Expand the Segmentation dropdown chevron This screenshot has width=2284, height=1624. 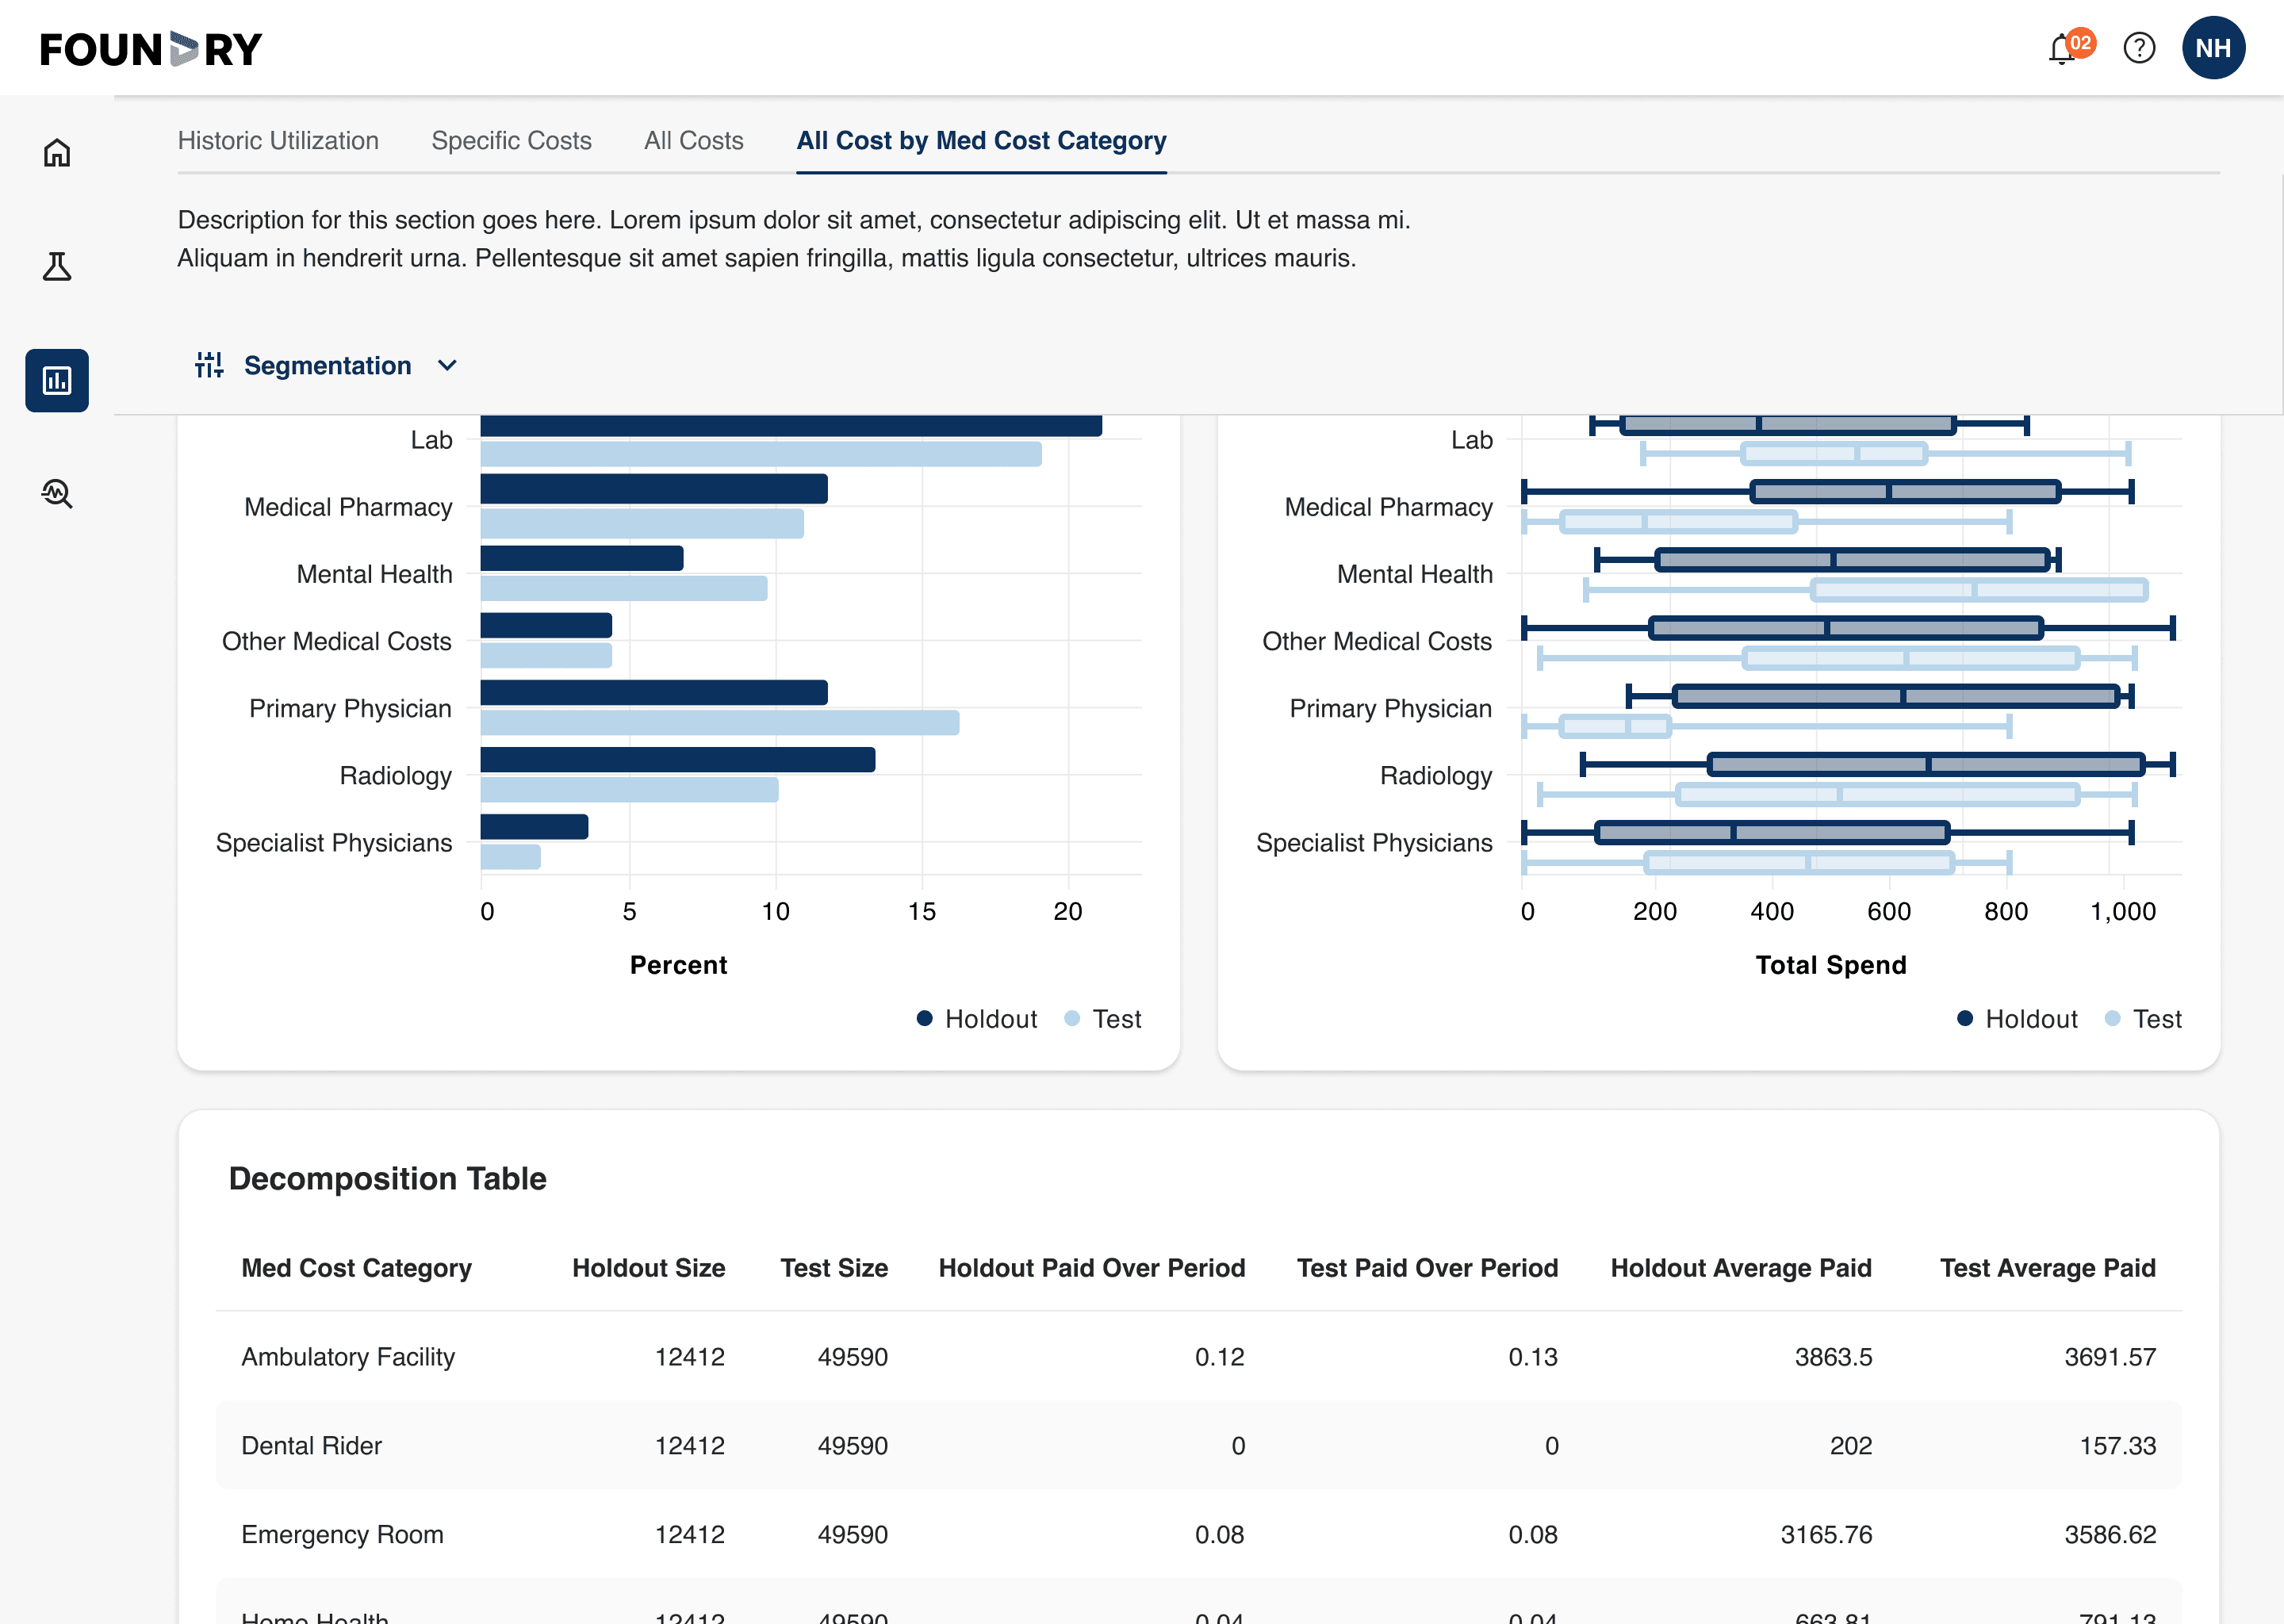(447, 366)
